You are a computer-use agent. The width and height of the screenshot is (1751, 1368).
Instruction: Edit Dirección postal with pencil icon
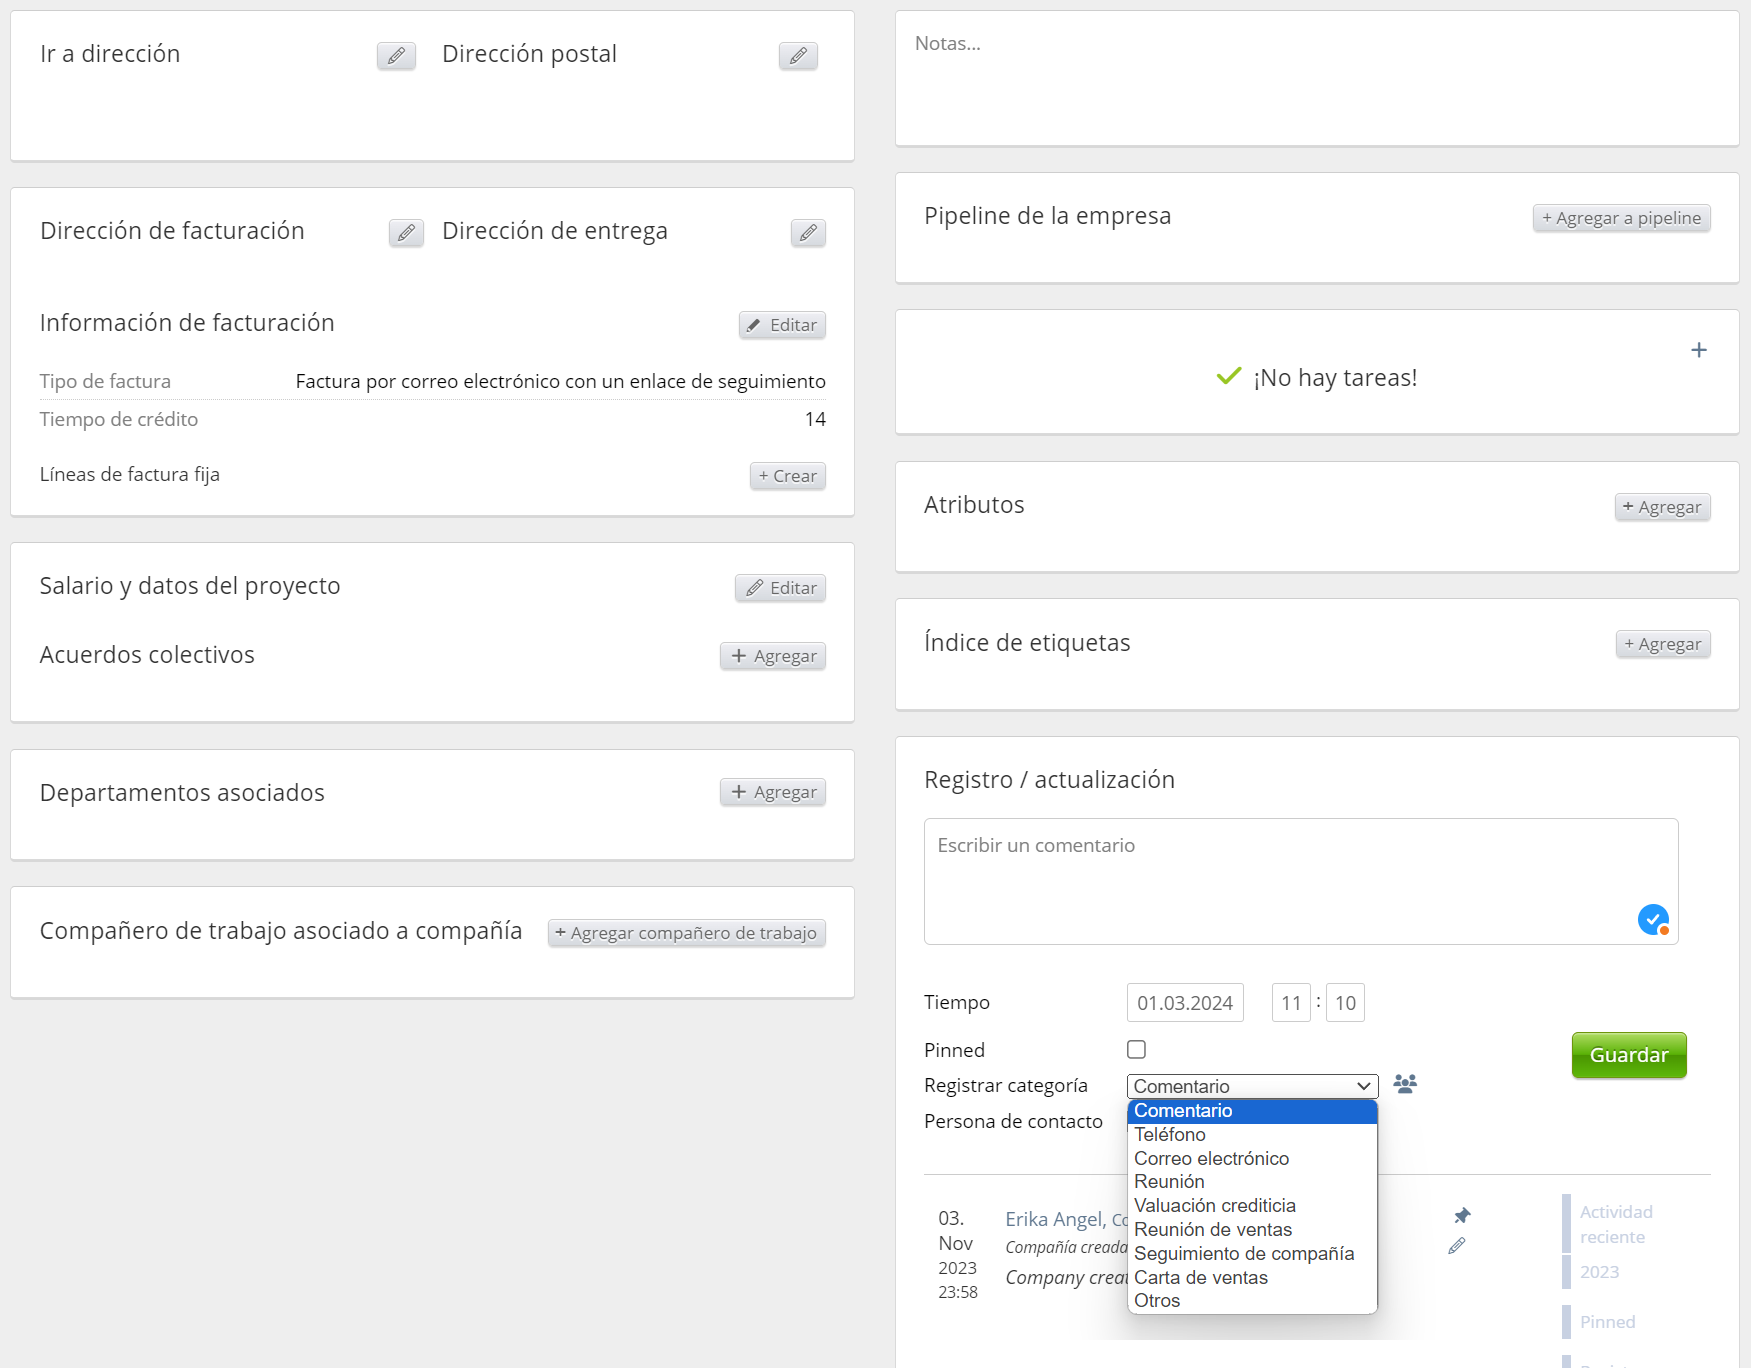[798, 56]
